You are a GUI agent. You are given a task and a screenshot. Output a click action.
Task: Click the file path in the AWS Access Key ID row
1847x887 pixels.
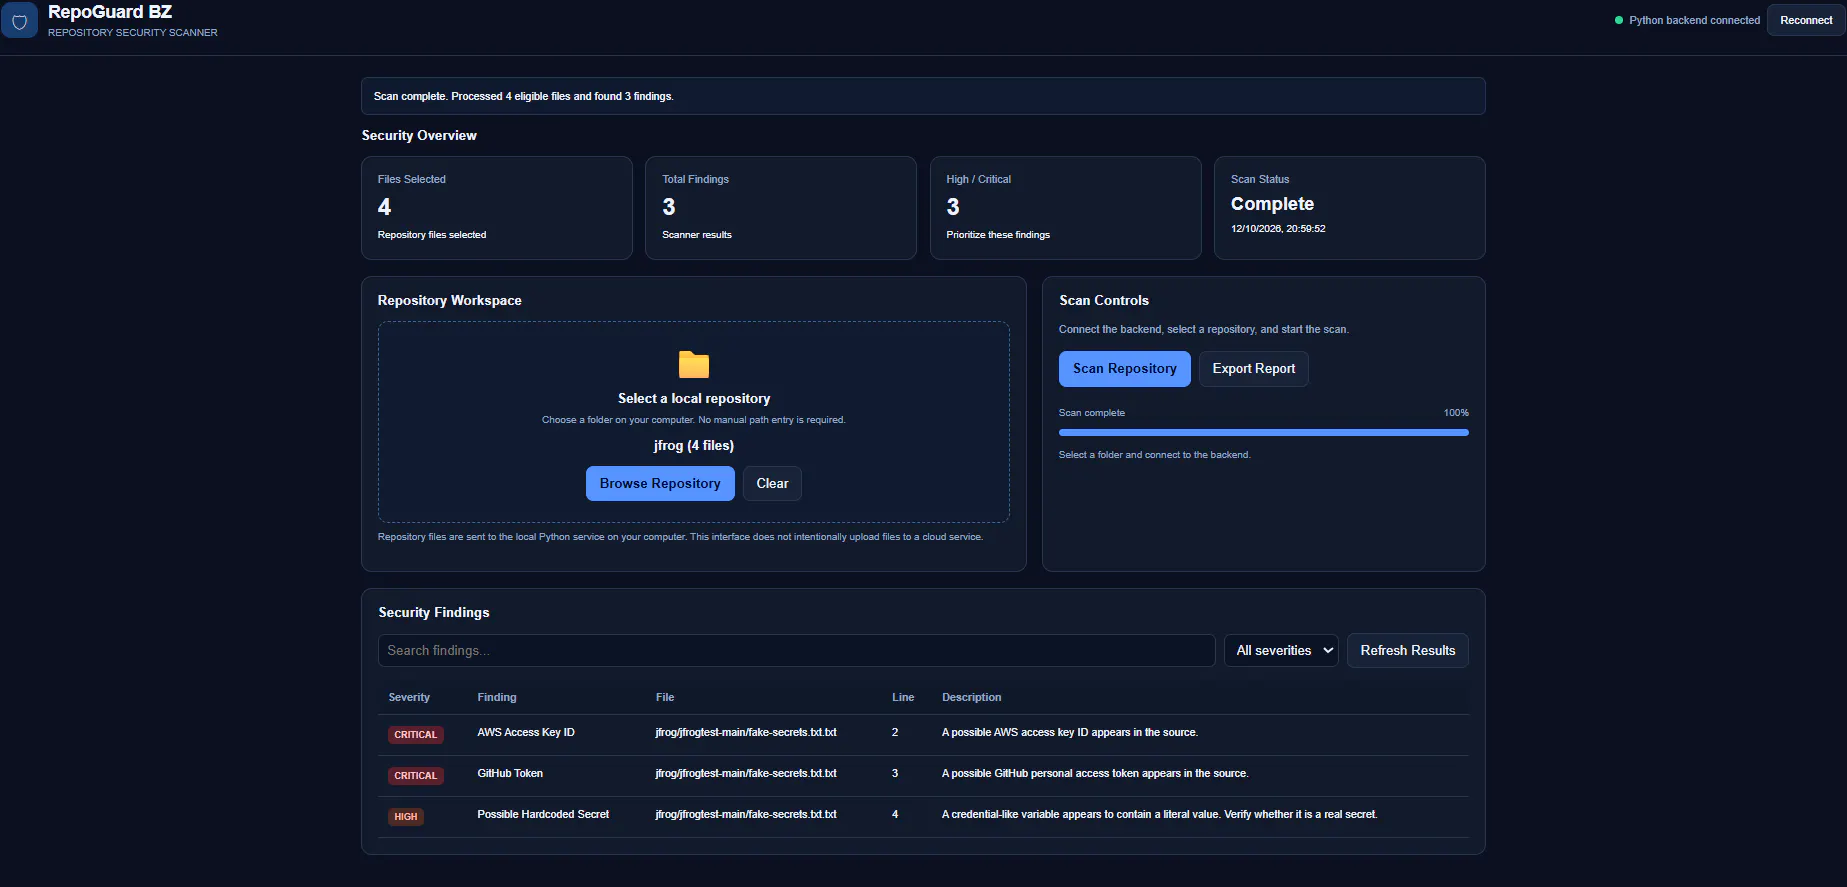click(746, 733)
